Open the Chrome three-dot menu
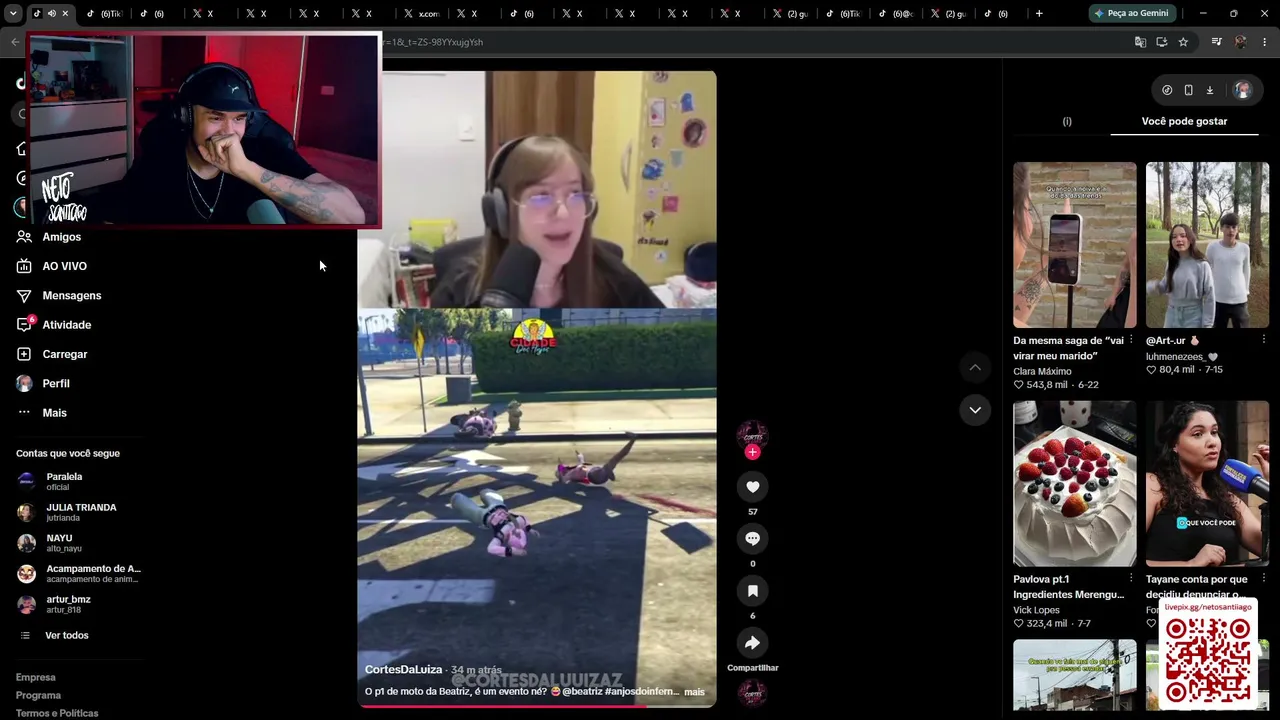 (x=1265, y=42)
